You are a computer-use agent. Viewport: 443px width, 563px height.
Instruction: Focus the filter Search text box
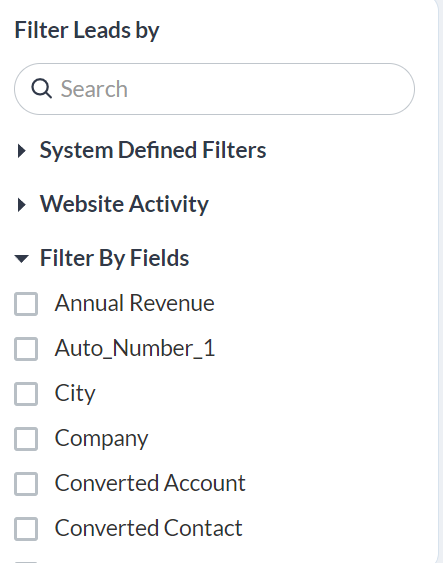pos(214,89)
